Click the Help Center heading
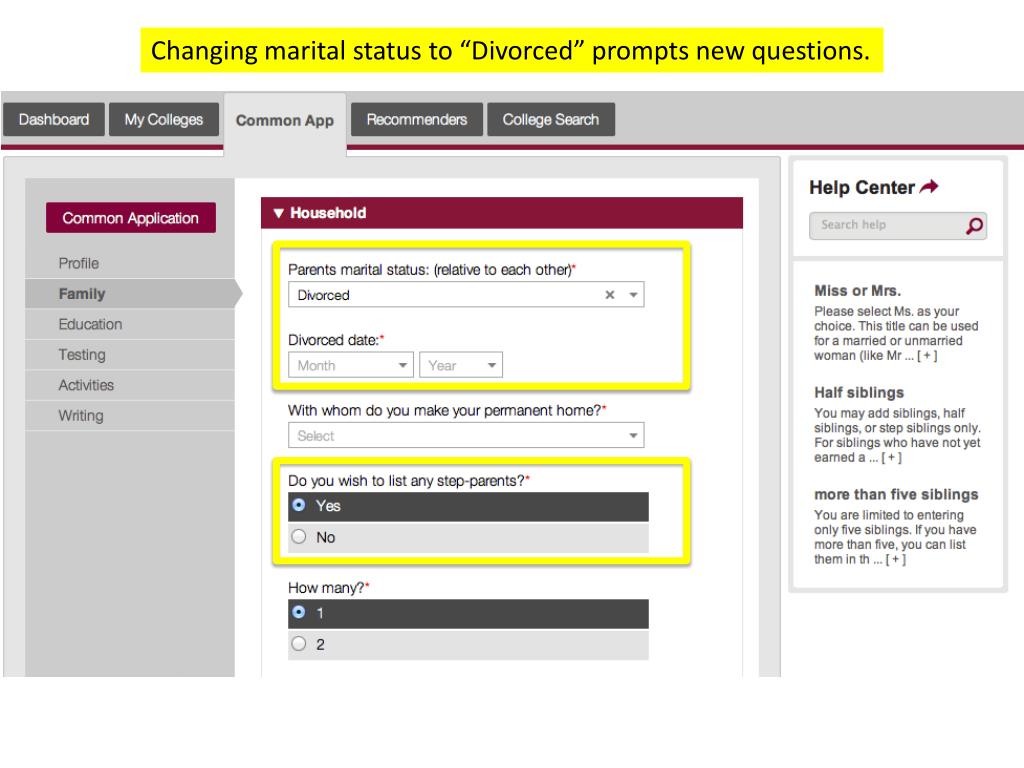 click(x=861, y=187)
